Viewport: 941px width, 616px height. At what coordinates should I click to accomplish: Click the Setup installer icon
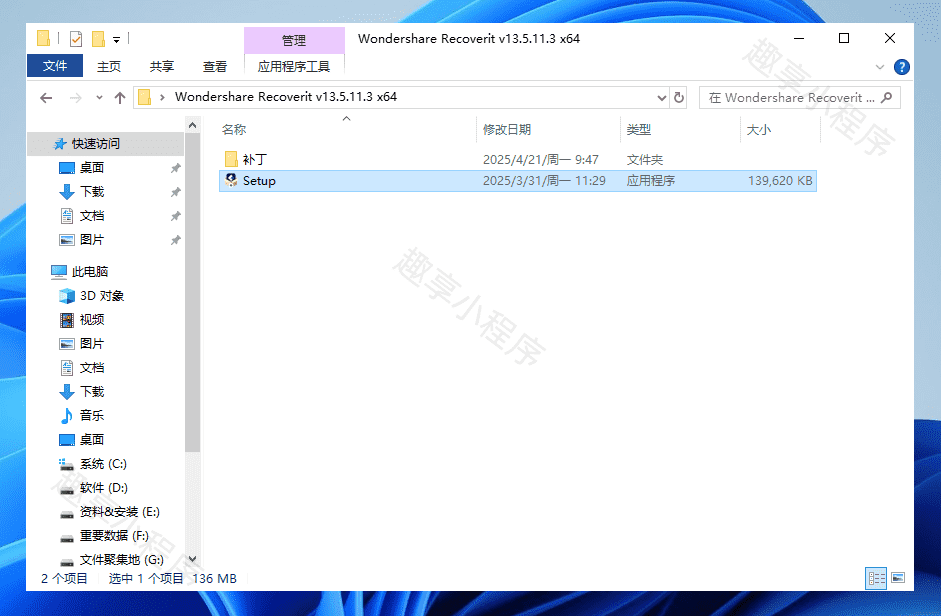231,180
